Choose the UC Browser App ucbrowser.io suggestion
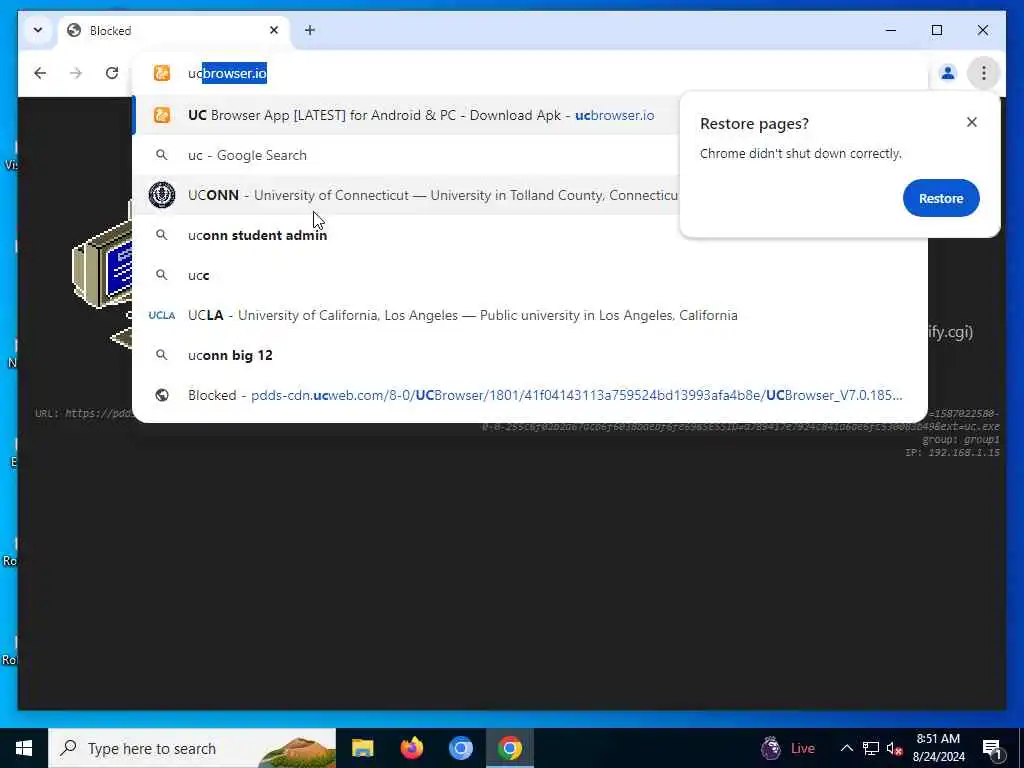This screenshot has width=1024, height=768. click(405, 115)
